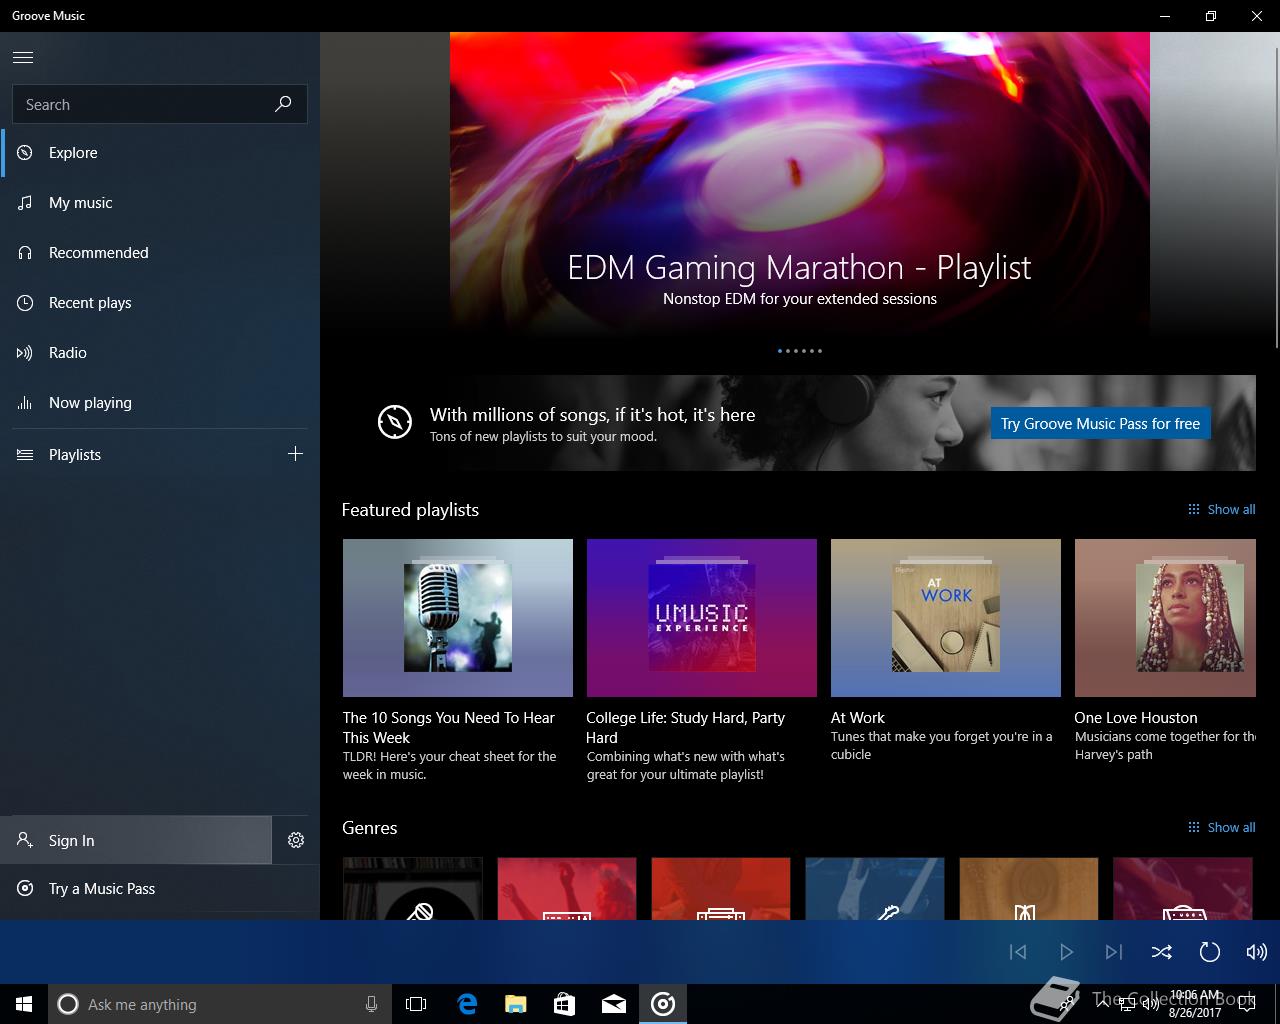Open File Explorer from taskbar

point(516,1004)
